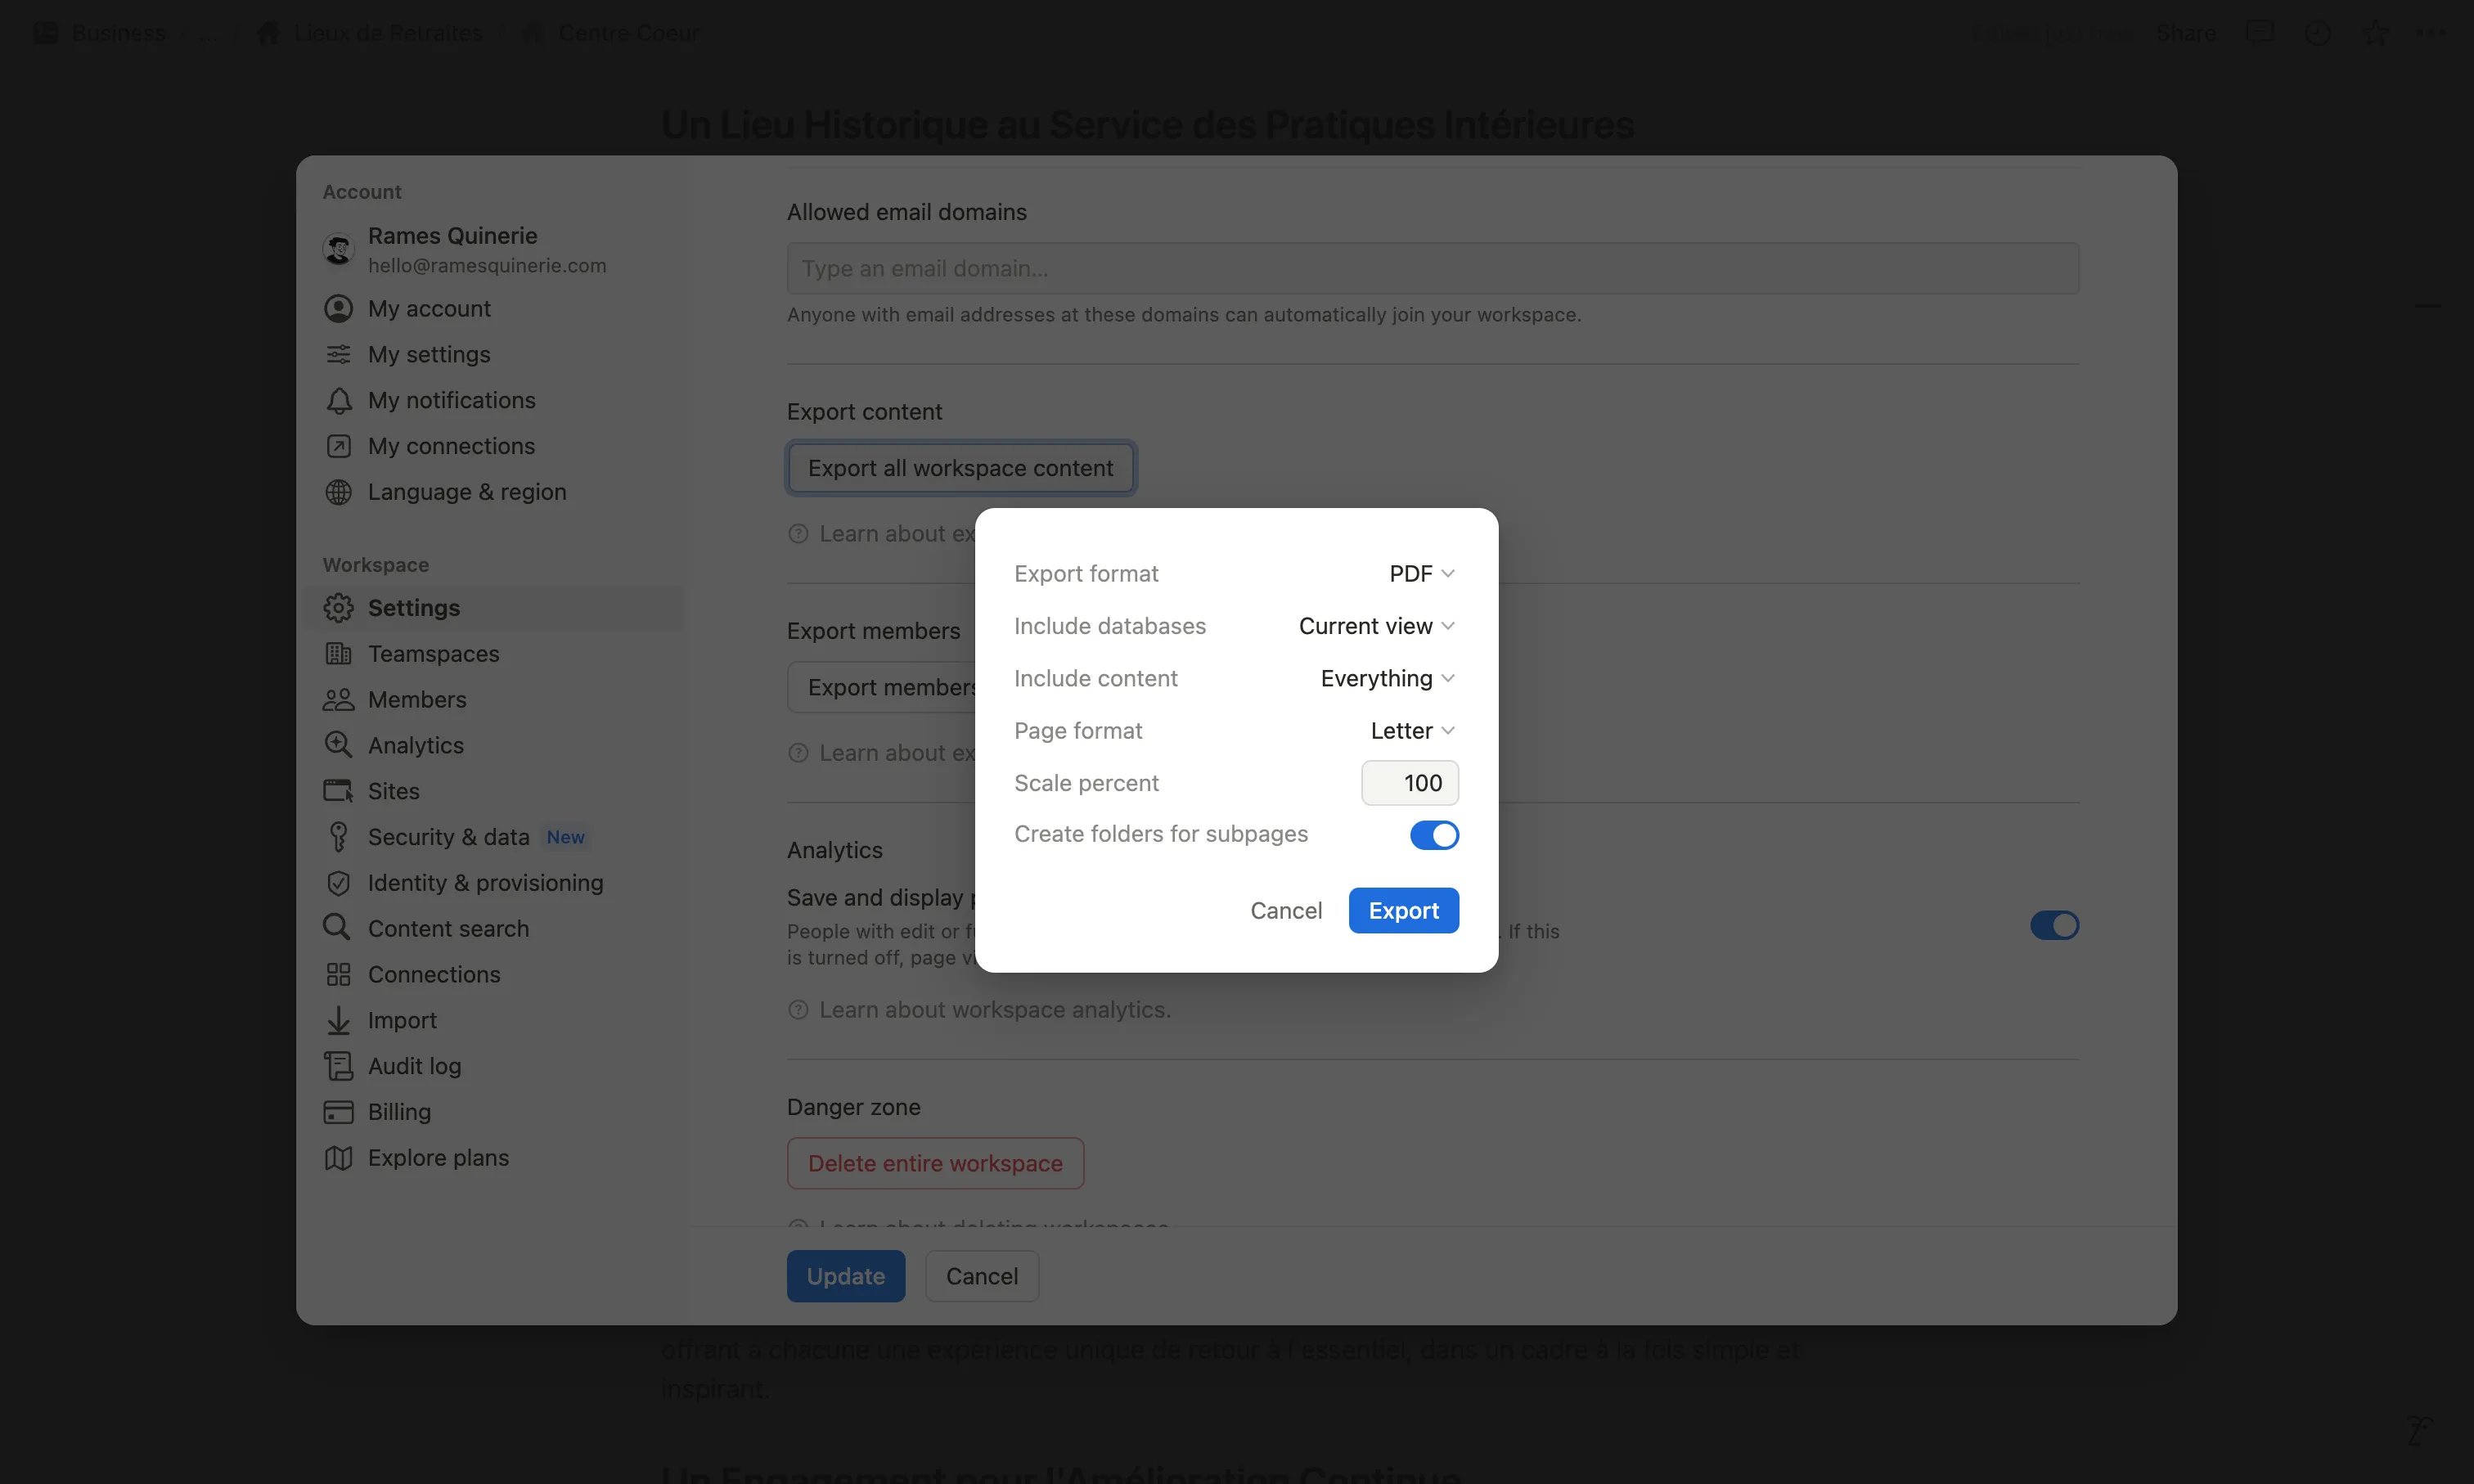Click the Audit log scroll icon
This screenshot has height=1484, width=2474.
[338, 1066]
